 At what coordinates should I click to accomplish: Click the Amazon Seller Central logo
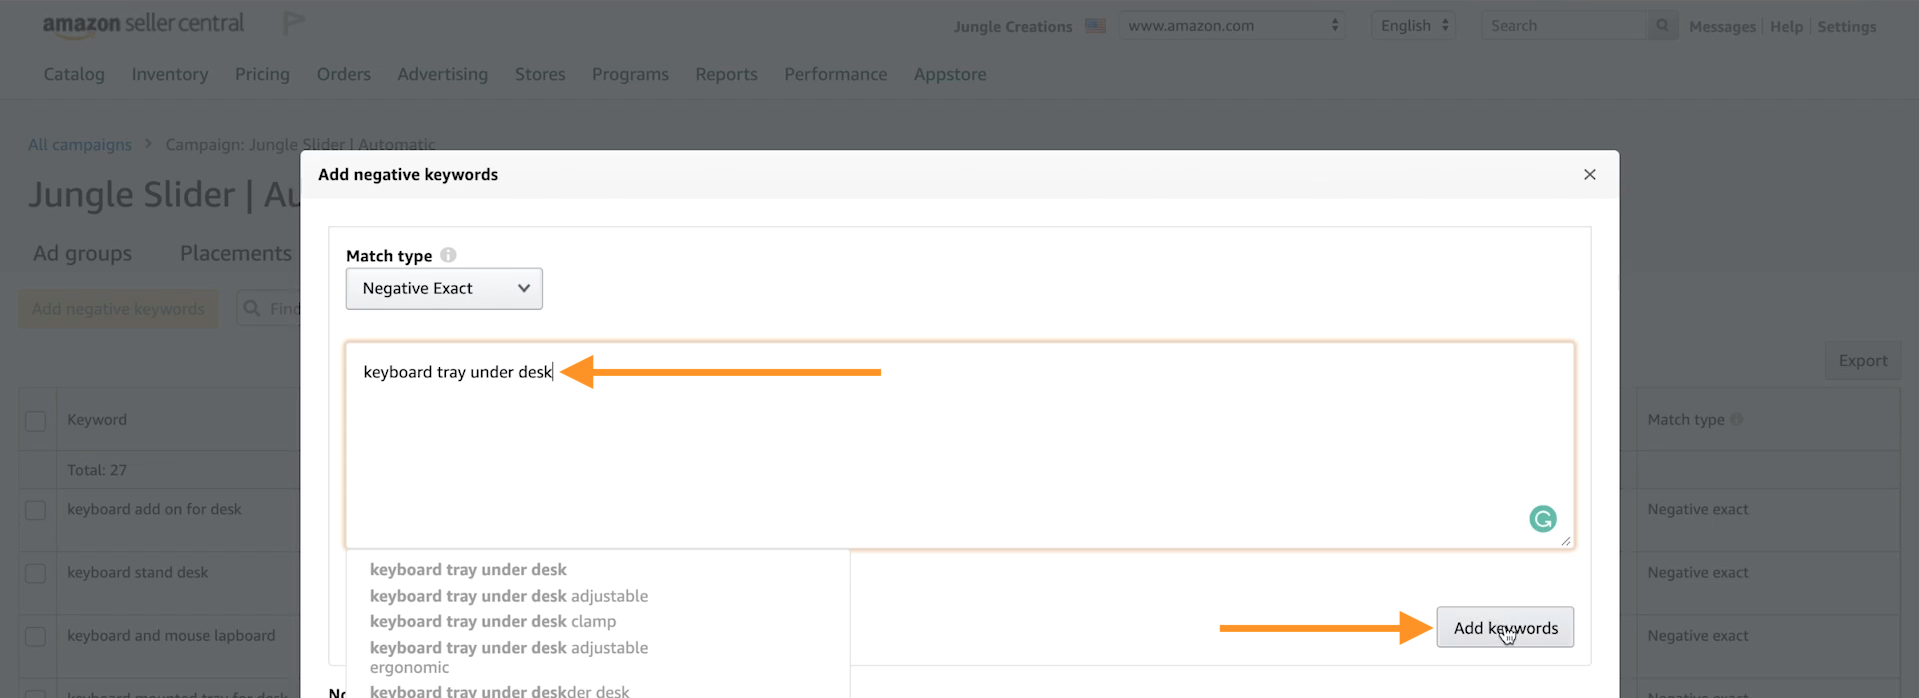143,24
